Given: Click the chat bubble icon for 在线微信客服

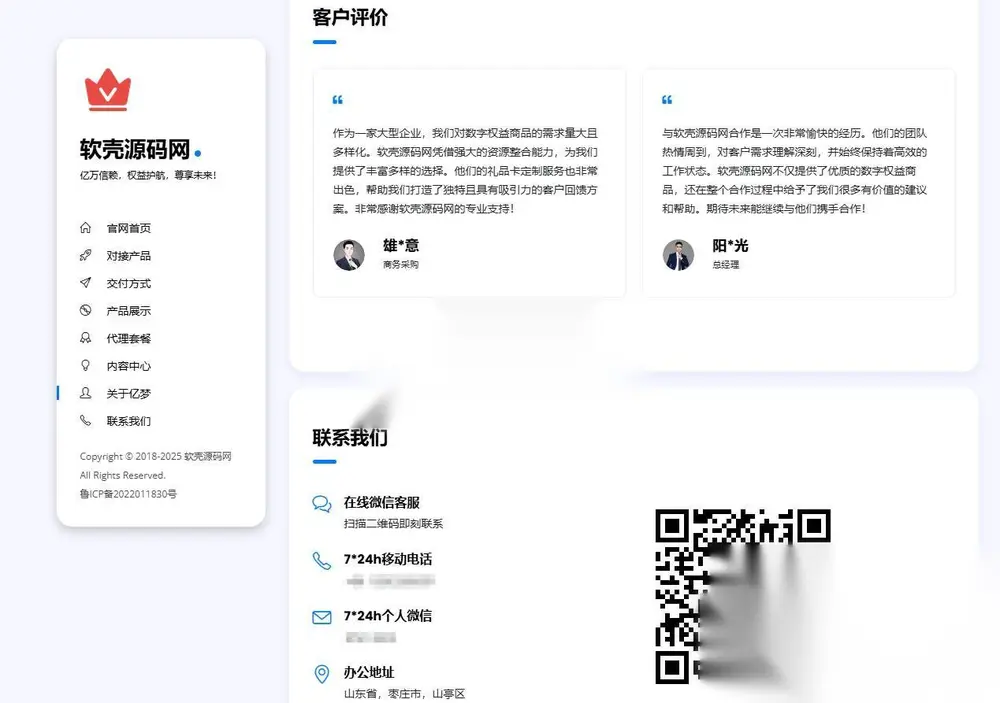Looking at the screenshot, I should [x=322, y=504].
